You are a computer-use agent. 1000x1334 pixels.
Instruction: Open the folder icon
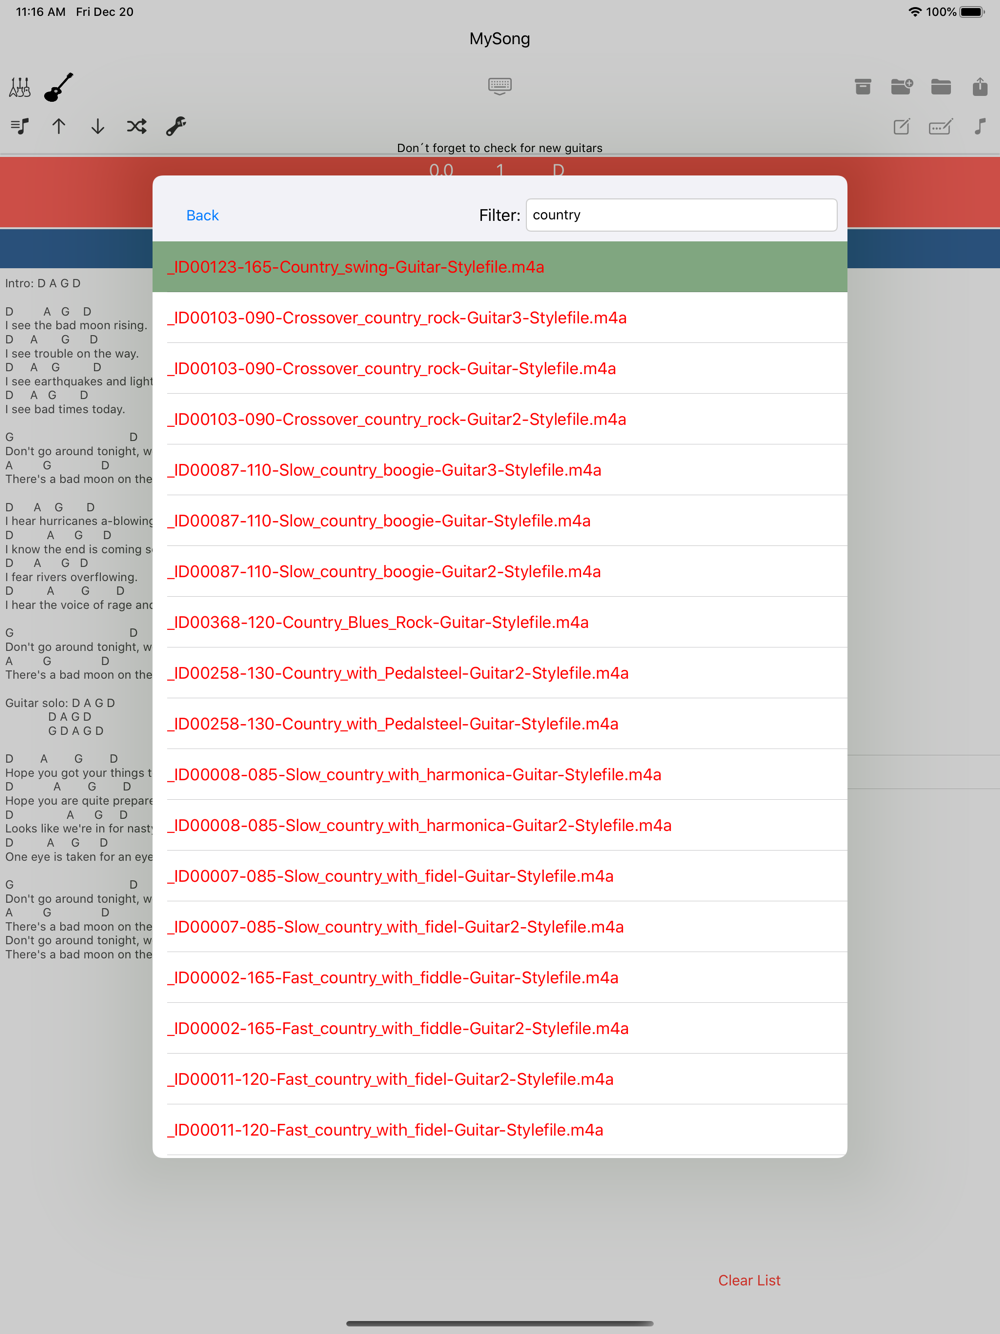pos(941,87)
